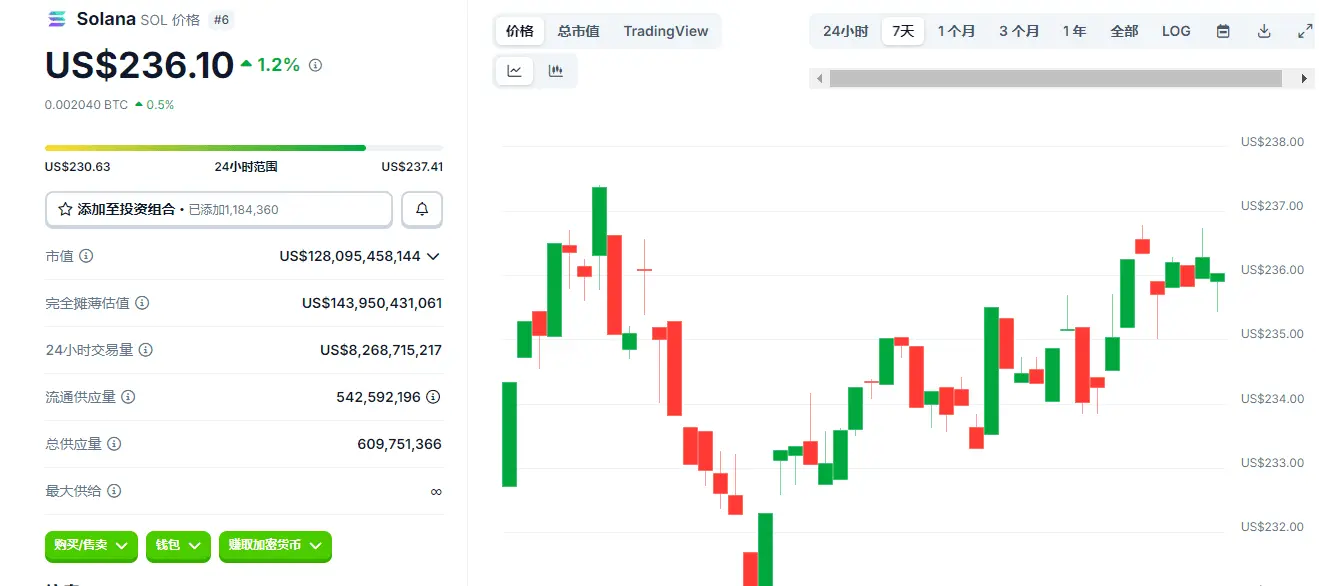The image size is (1319, 586).
Task: Download chart data icon
Action: coord(1264,31)
